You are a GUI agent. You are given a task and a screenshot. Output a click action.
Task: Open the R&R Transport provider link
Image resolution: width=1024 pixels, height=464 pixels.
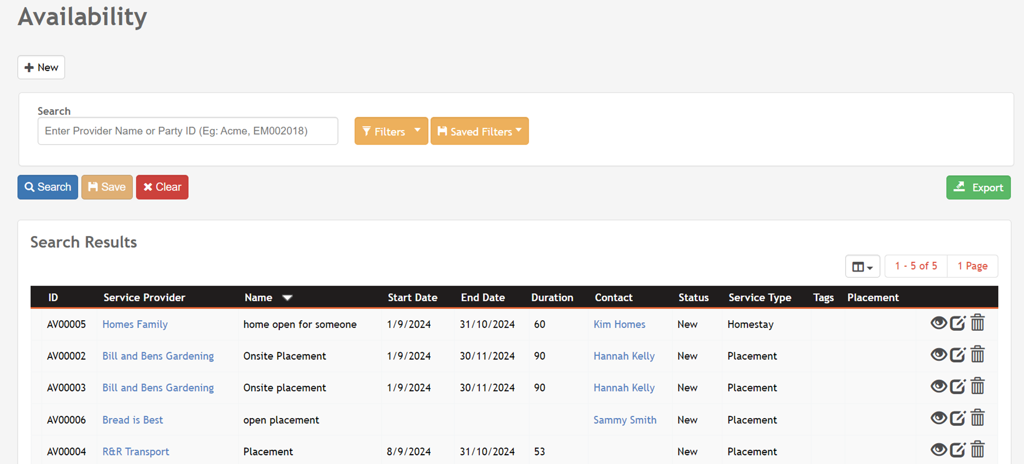point(136,452)
